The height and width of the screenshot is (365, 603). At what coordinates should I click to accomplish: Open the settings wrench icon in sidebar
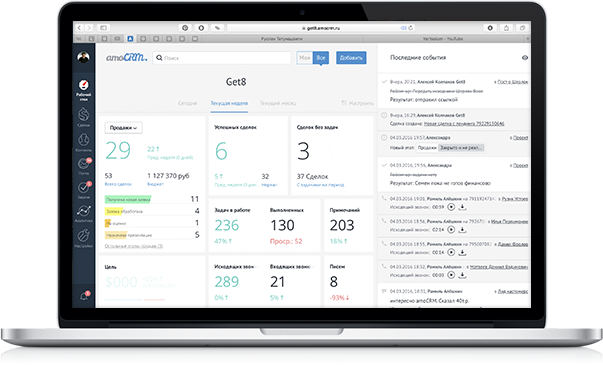click(x=83, y=235)
